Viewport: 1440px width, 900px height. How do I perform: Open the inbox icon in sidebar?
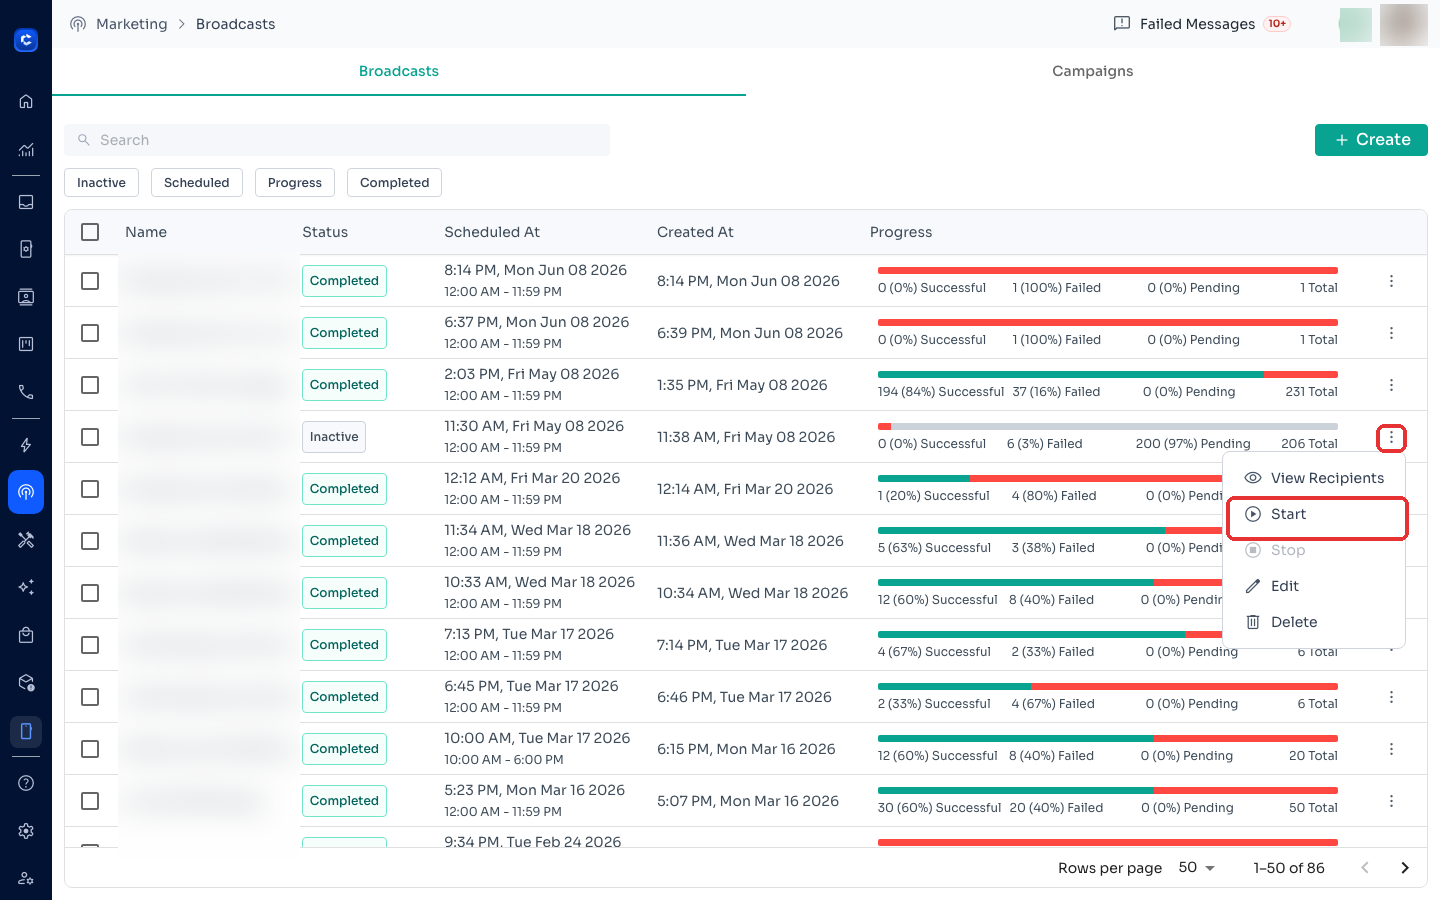tap(26, 202)
